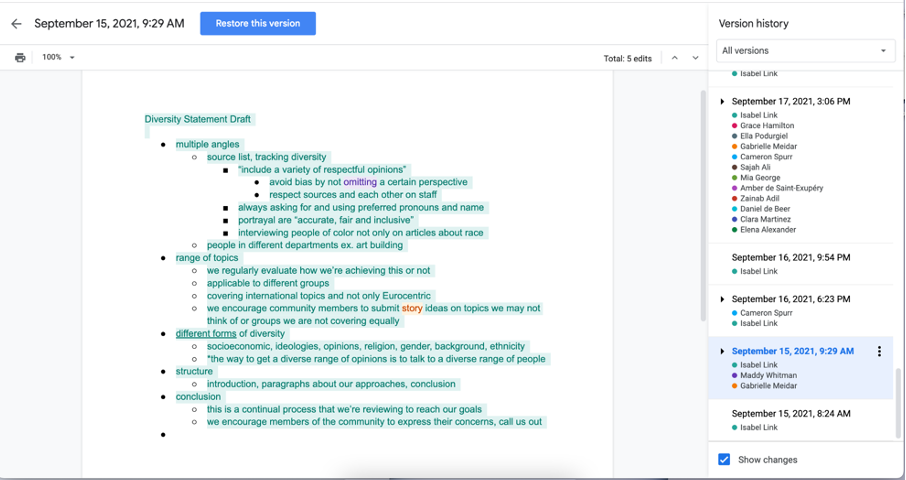The width and height of the screenshot is (906, 480).
Task: Select version September 16, 2021, 6:23 PM
Action: [x=790, y=299]
